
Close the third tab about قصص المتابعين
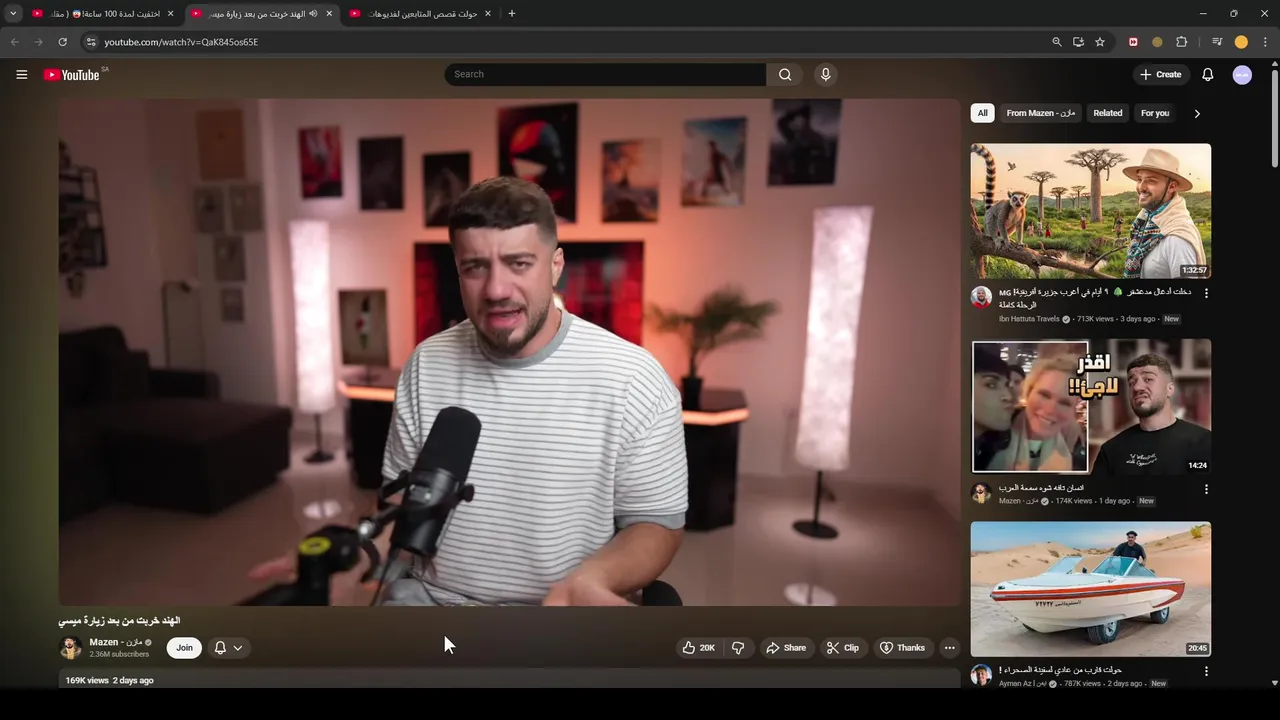(x=488, y=13)
